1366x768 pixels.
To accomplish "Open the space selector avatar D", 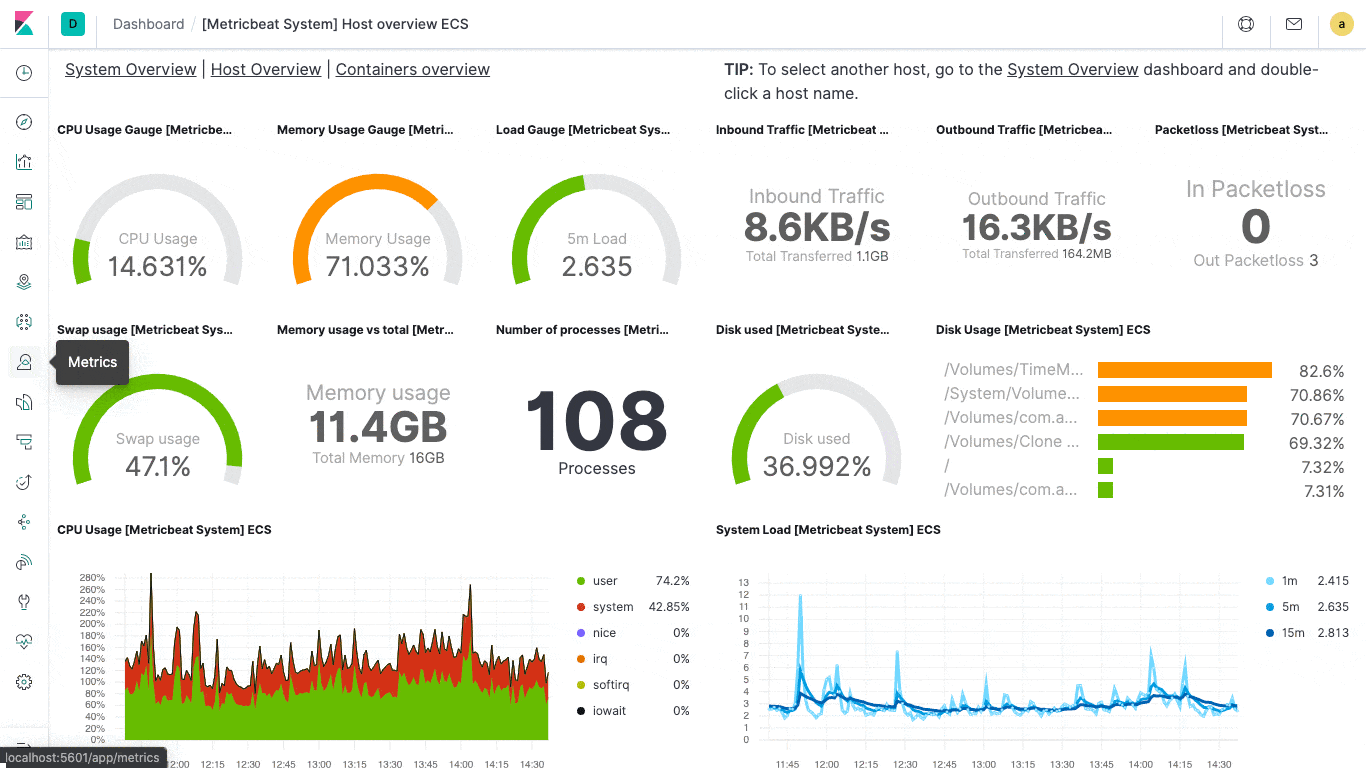I will click(73, 24).
